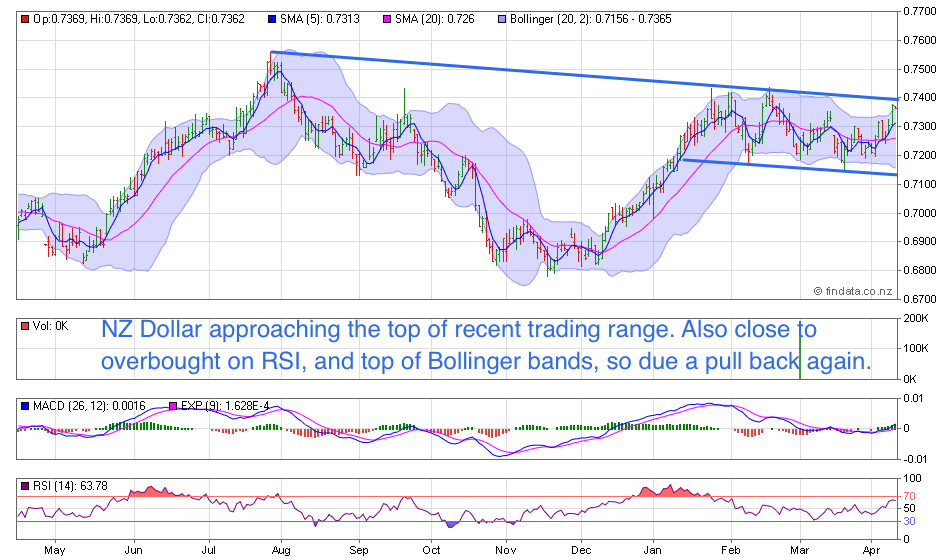Click the May label on the time axis

tap(55, 550)
